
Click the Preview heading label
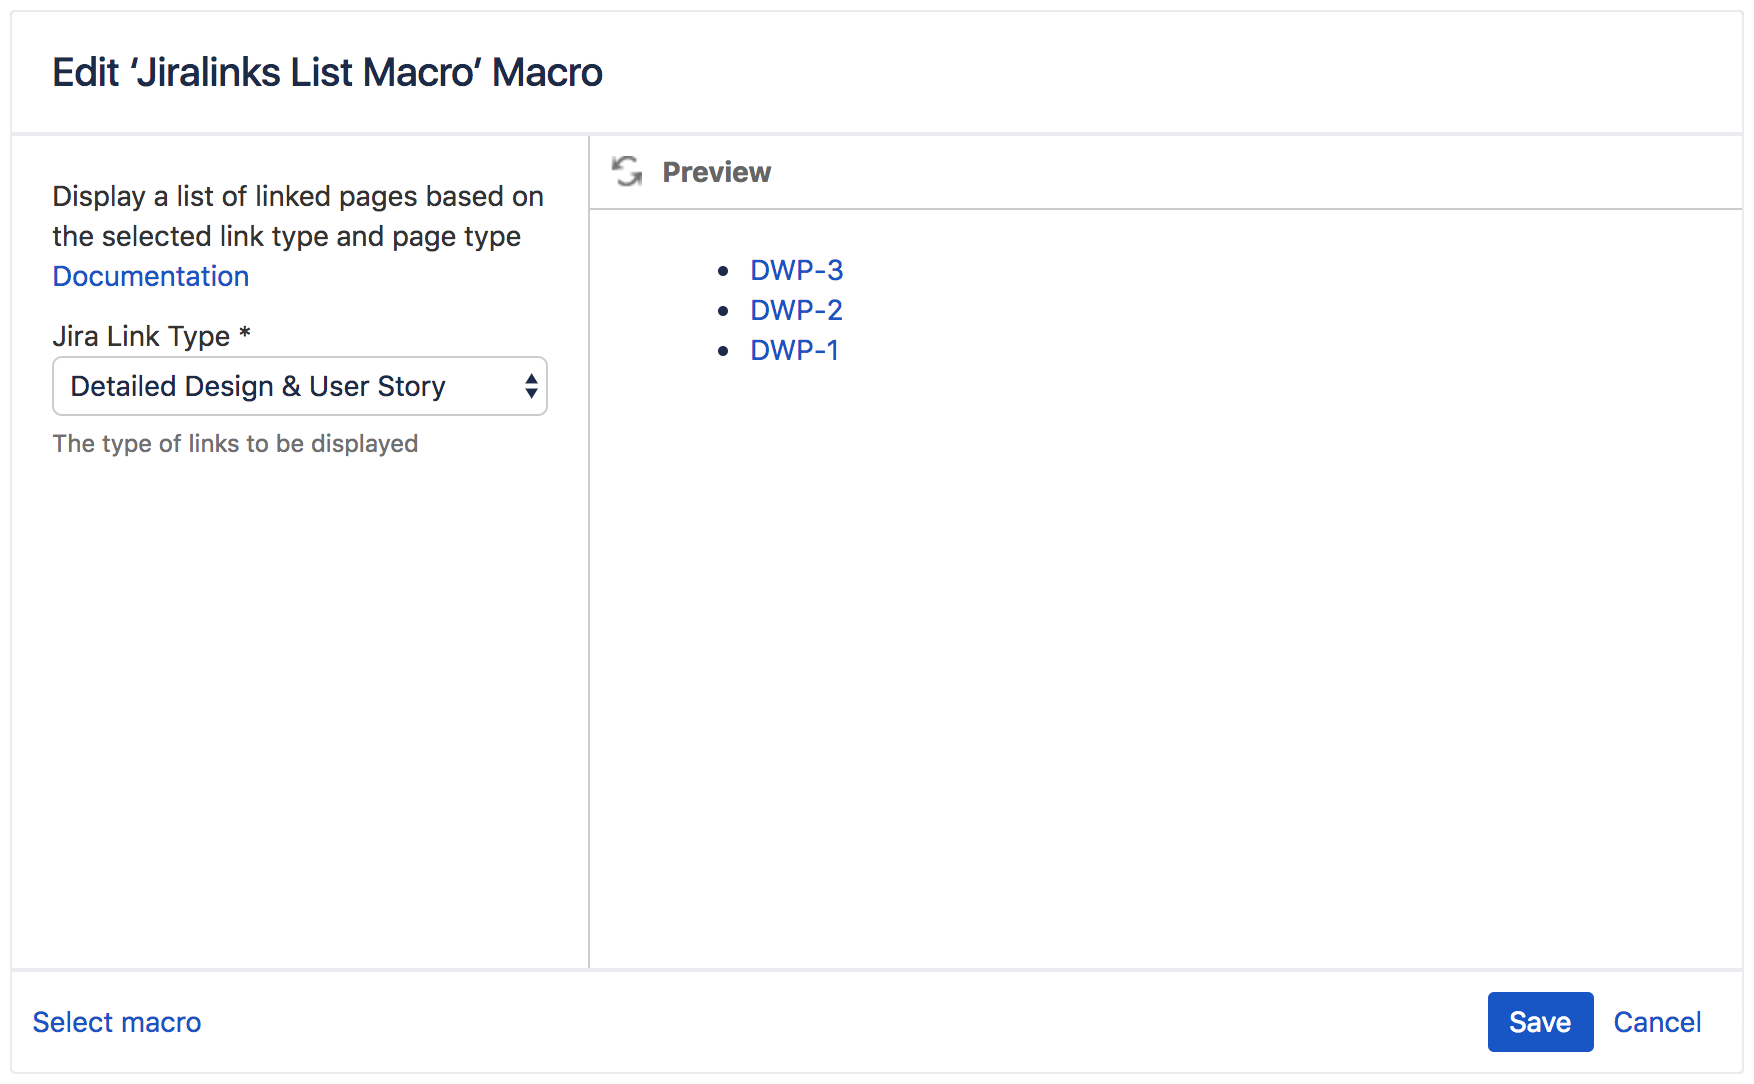click(716, 171)
